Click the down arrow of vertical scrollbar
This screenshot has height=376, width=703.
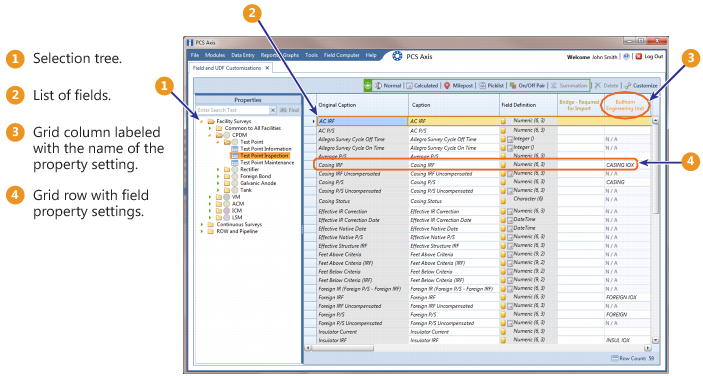[655, 341]
